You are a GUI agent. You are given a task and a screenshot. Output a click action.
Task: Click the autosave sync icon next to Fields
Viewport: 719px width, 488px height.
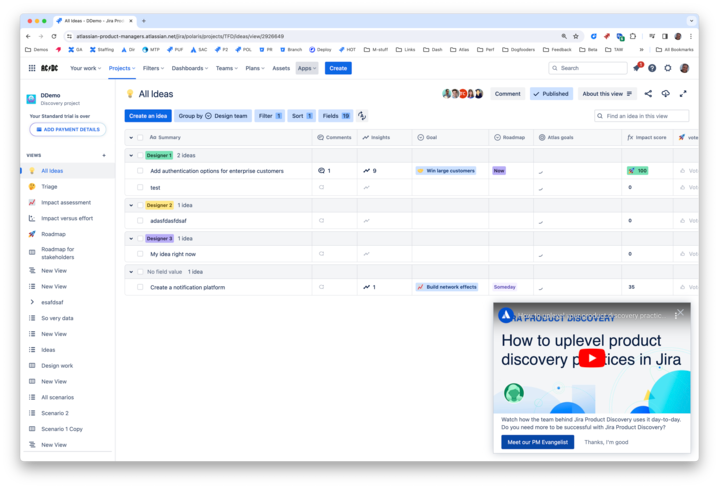[x=362, y=116]
